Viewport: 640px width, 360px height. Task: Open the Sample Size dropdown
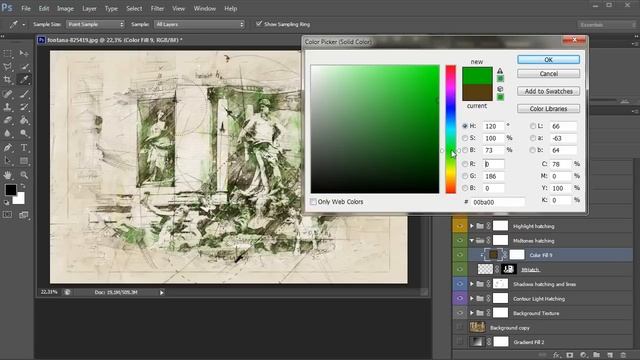95,24
